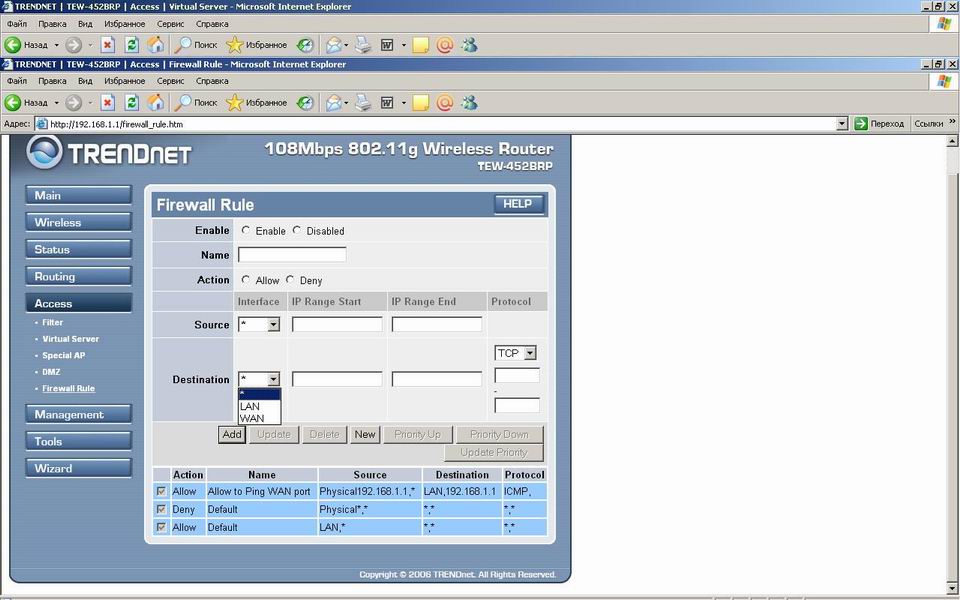Open the Management section in sidebar
The height and width of the screenshot is (600, 960).
[78, 414]
